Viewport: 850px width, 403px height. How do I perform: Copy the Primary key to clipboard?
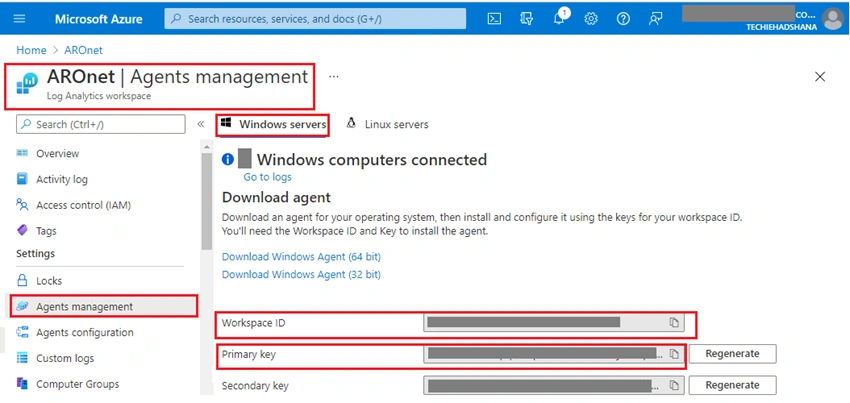coord(674,354)
